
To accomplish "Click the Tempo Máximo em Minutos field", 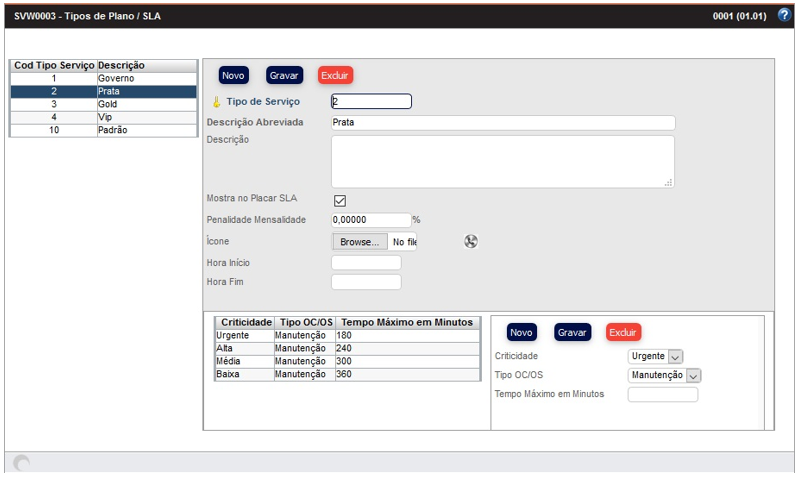I will click(662, 395).
